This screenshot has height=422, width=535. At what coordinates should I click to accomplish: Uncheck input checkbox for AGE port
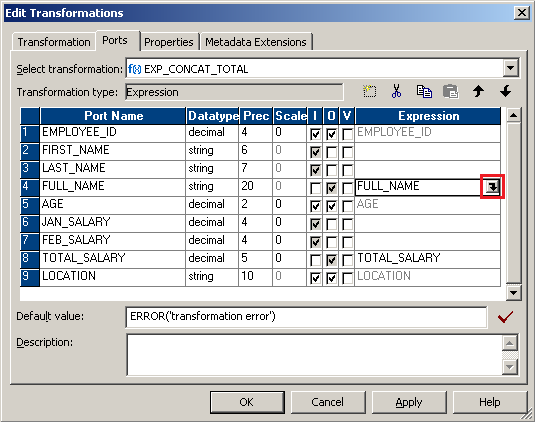click(x=315, y=206)
